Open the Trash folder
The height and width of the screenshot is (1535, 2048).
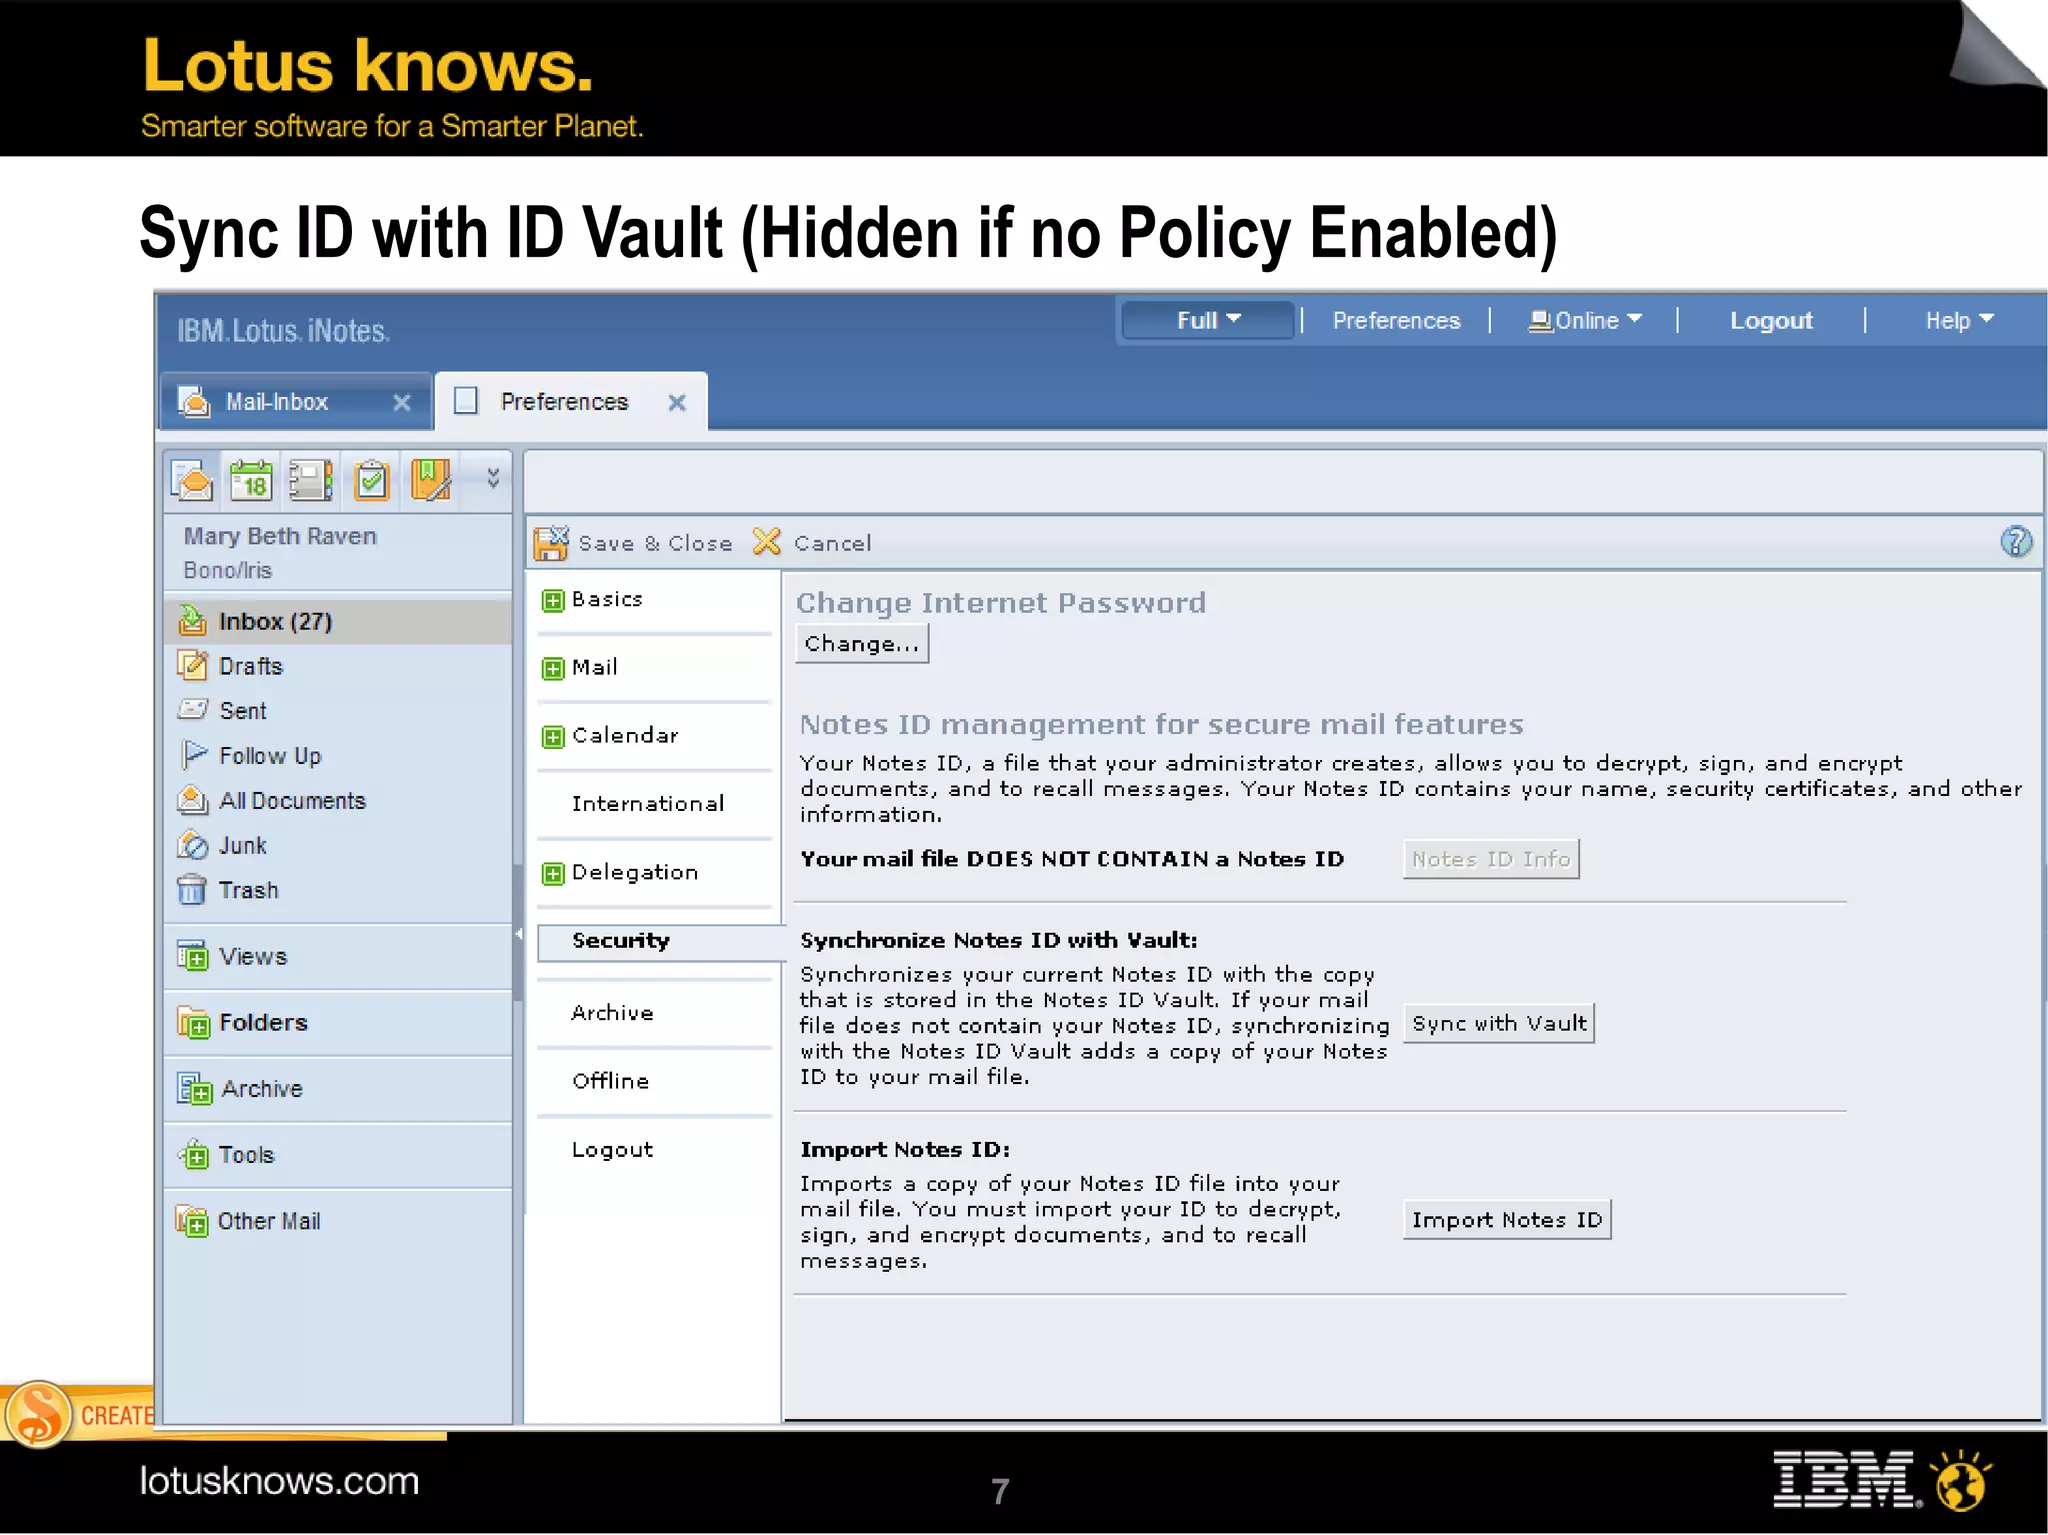click(x=248, y=890)
